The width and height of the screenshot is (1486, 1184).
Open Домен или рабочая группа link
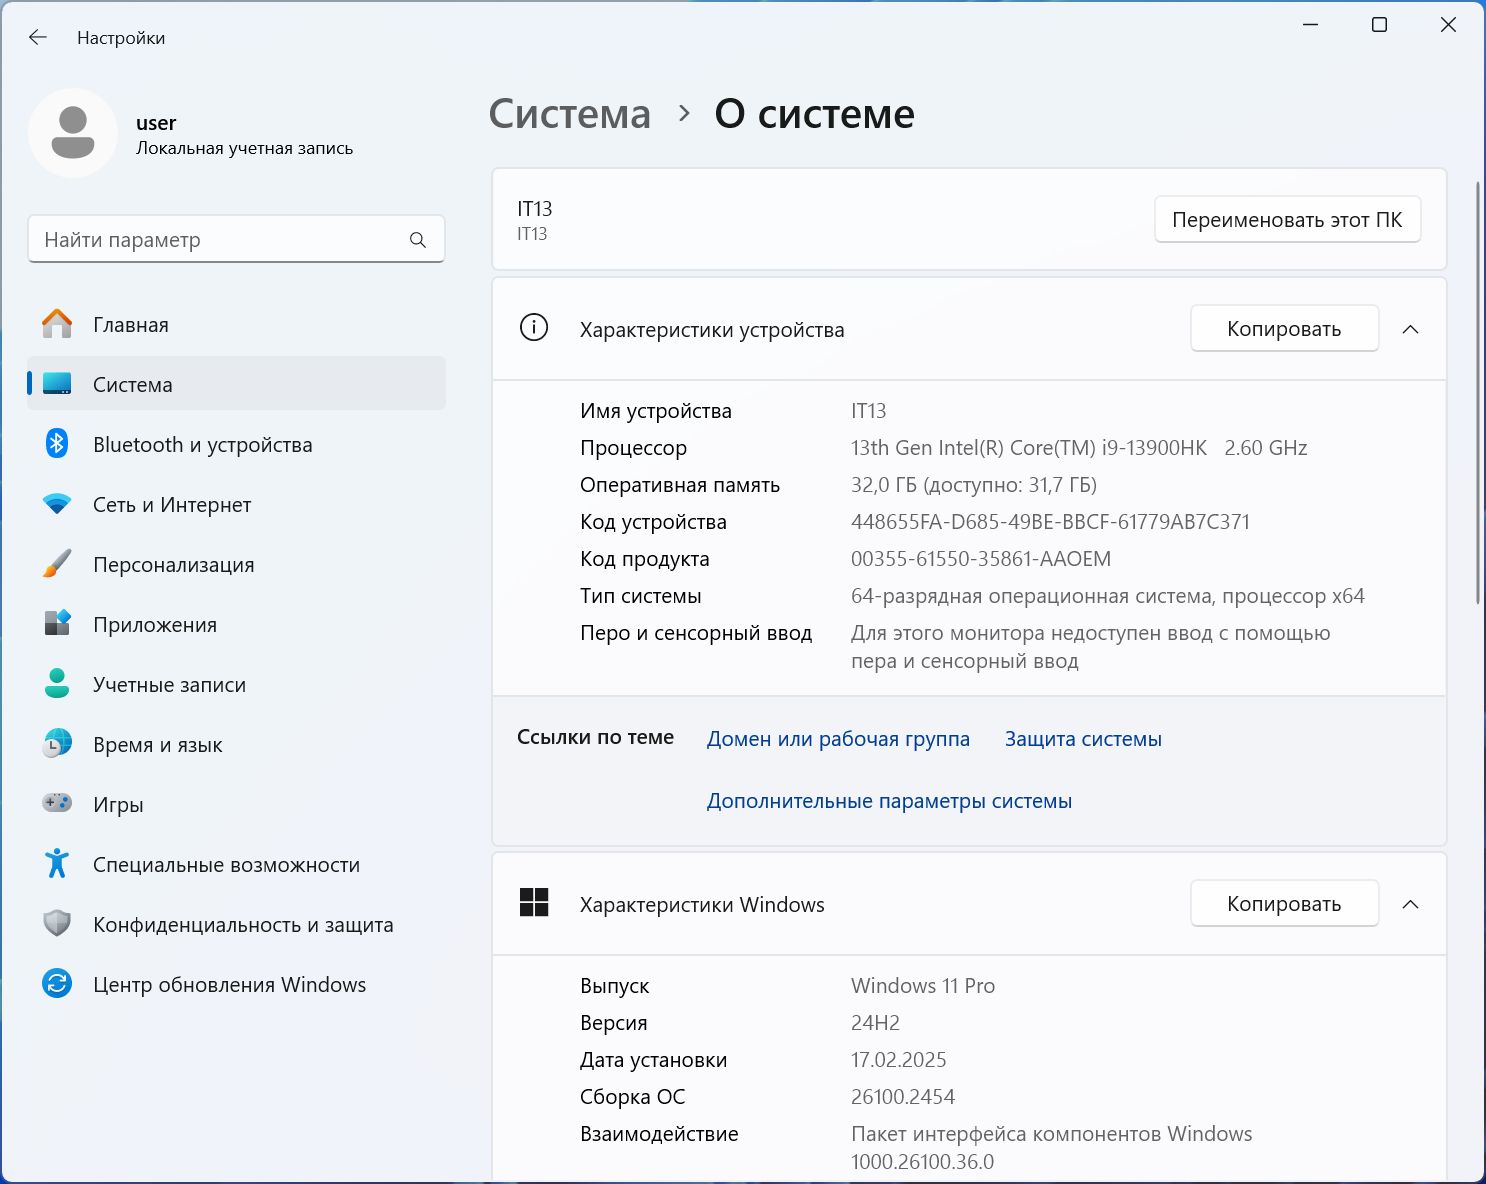(838, 739)
